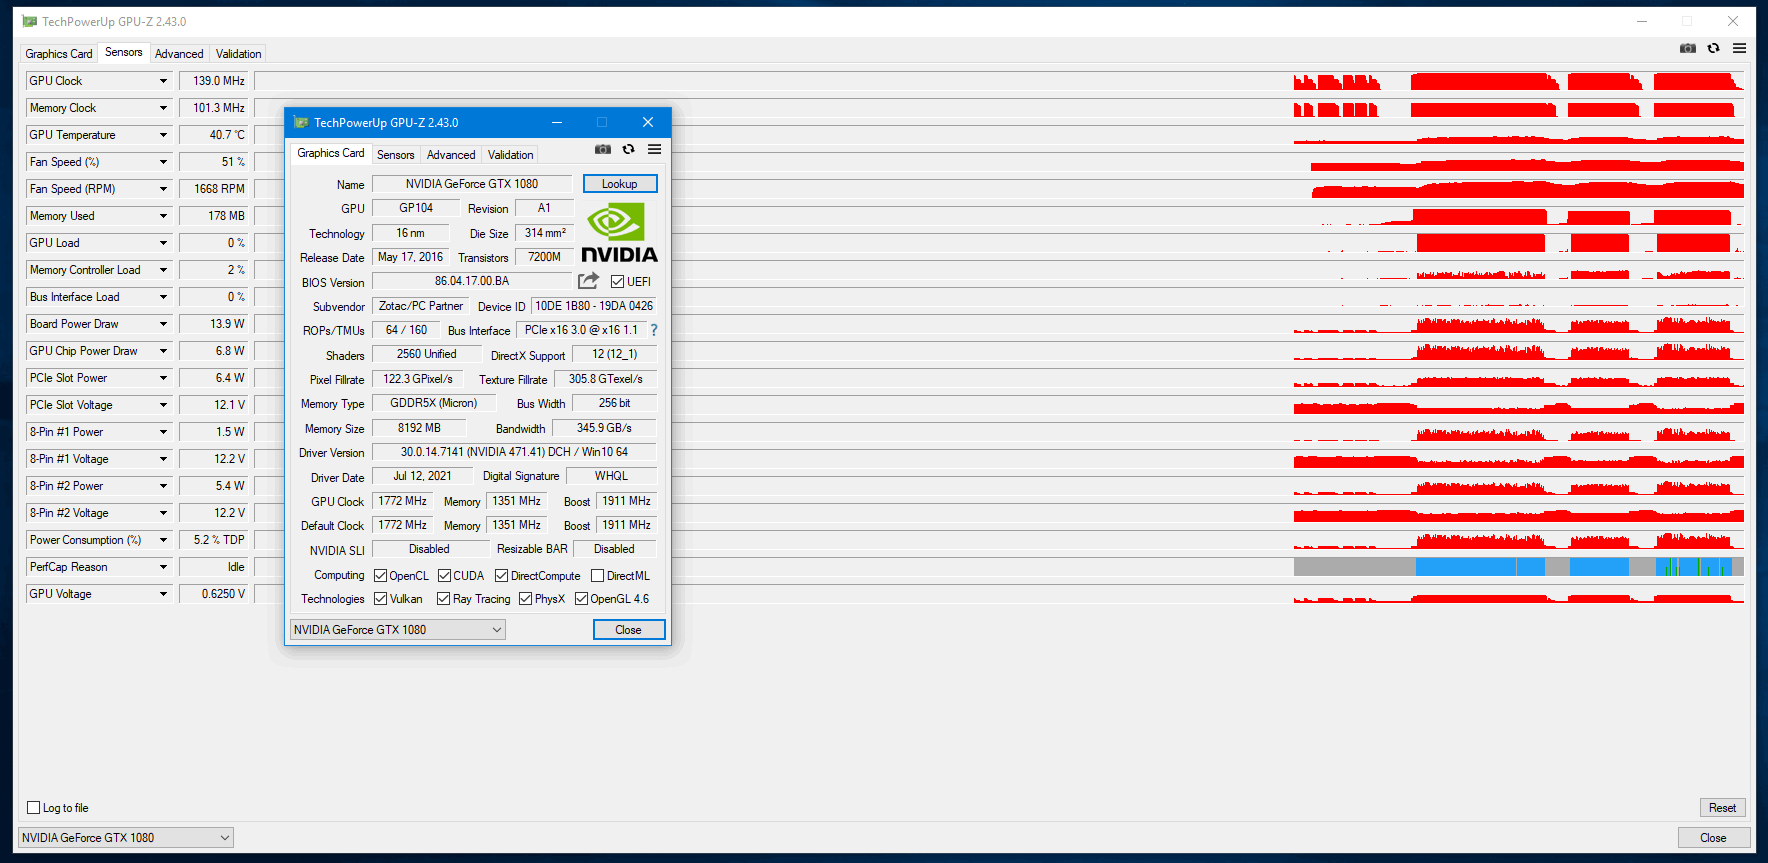Switch to Sensors tab in front window
This screenshot has width=1768, height=863.
tap(395, 155)
